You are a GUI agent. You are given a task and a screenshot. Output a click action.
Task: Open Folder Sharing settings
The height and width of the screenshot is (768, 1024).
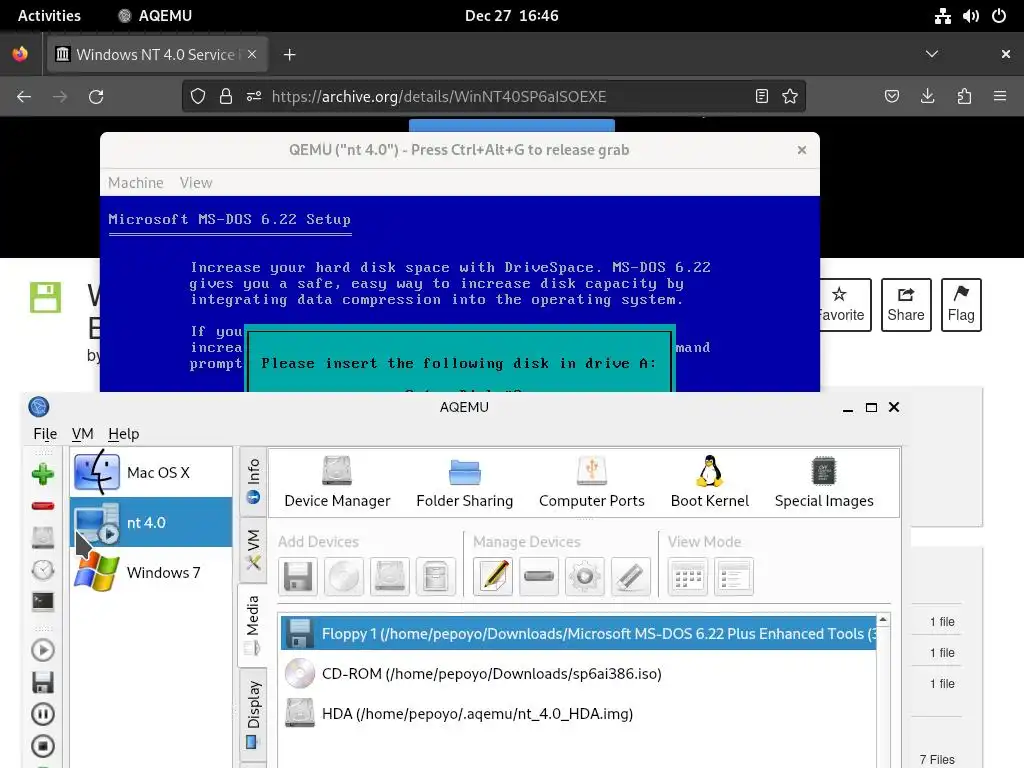[464, 483]
